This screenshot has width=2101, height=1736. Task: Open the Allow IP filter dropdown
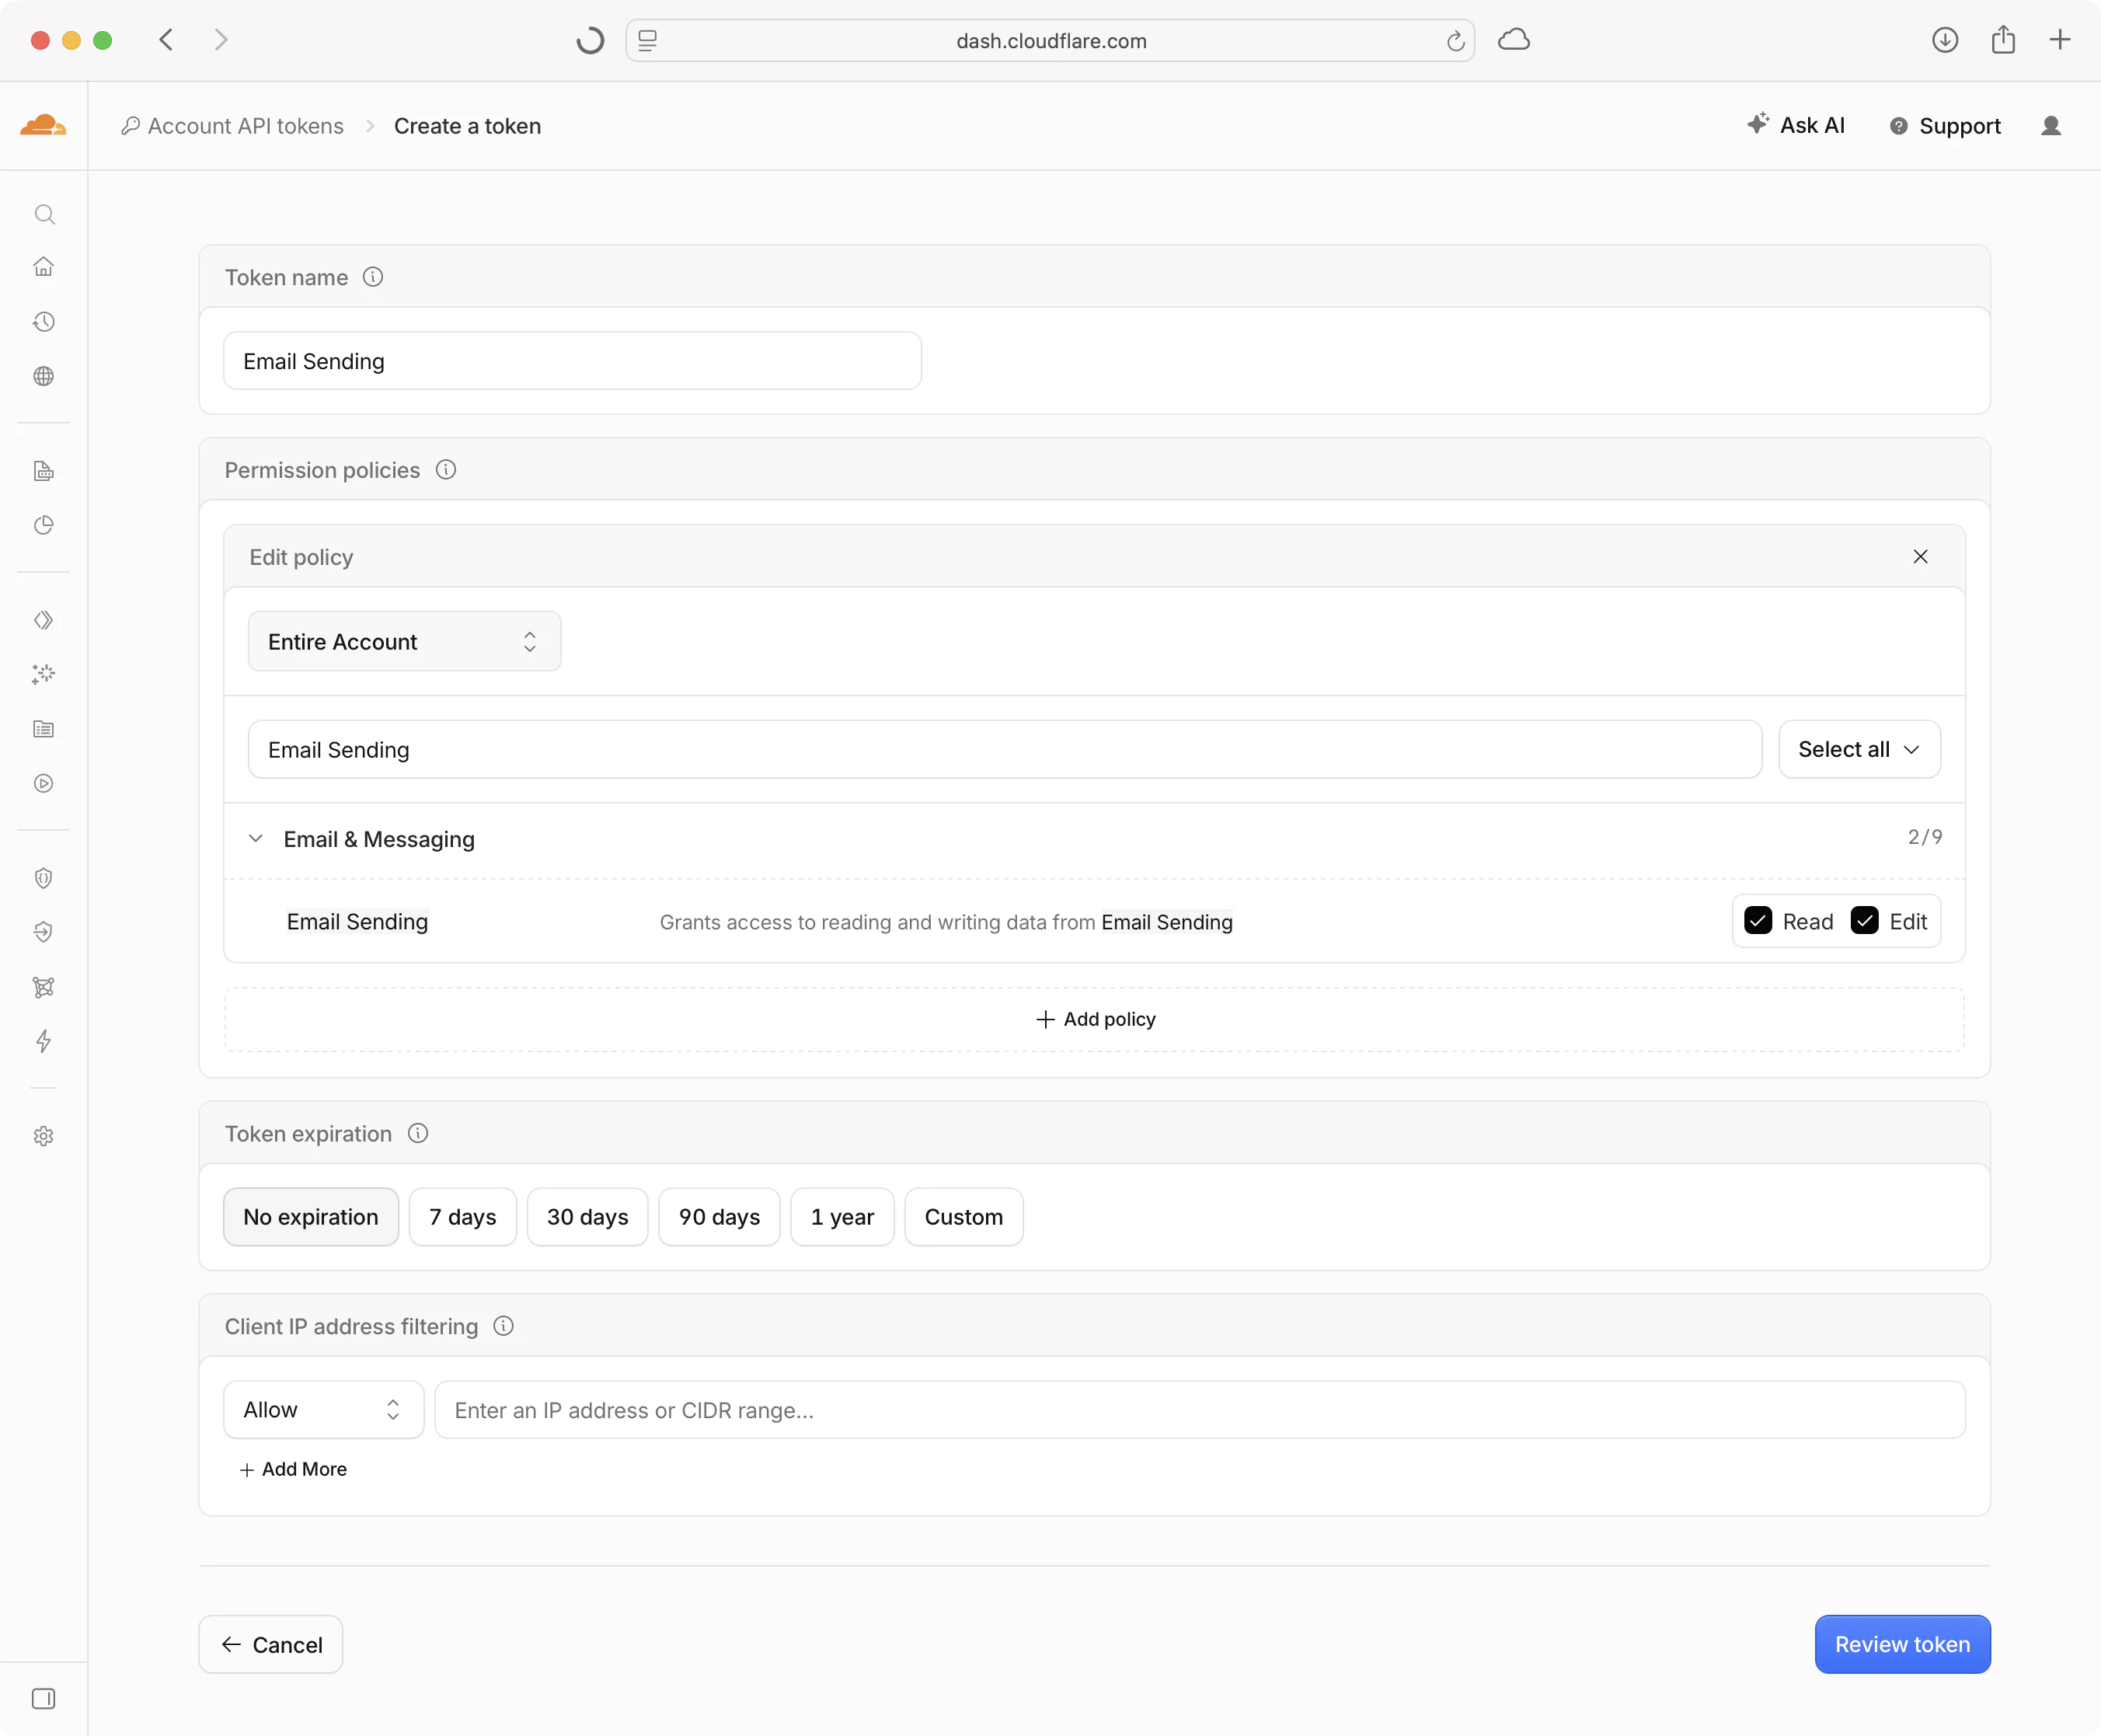coord(323,1410)
